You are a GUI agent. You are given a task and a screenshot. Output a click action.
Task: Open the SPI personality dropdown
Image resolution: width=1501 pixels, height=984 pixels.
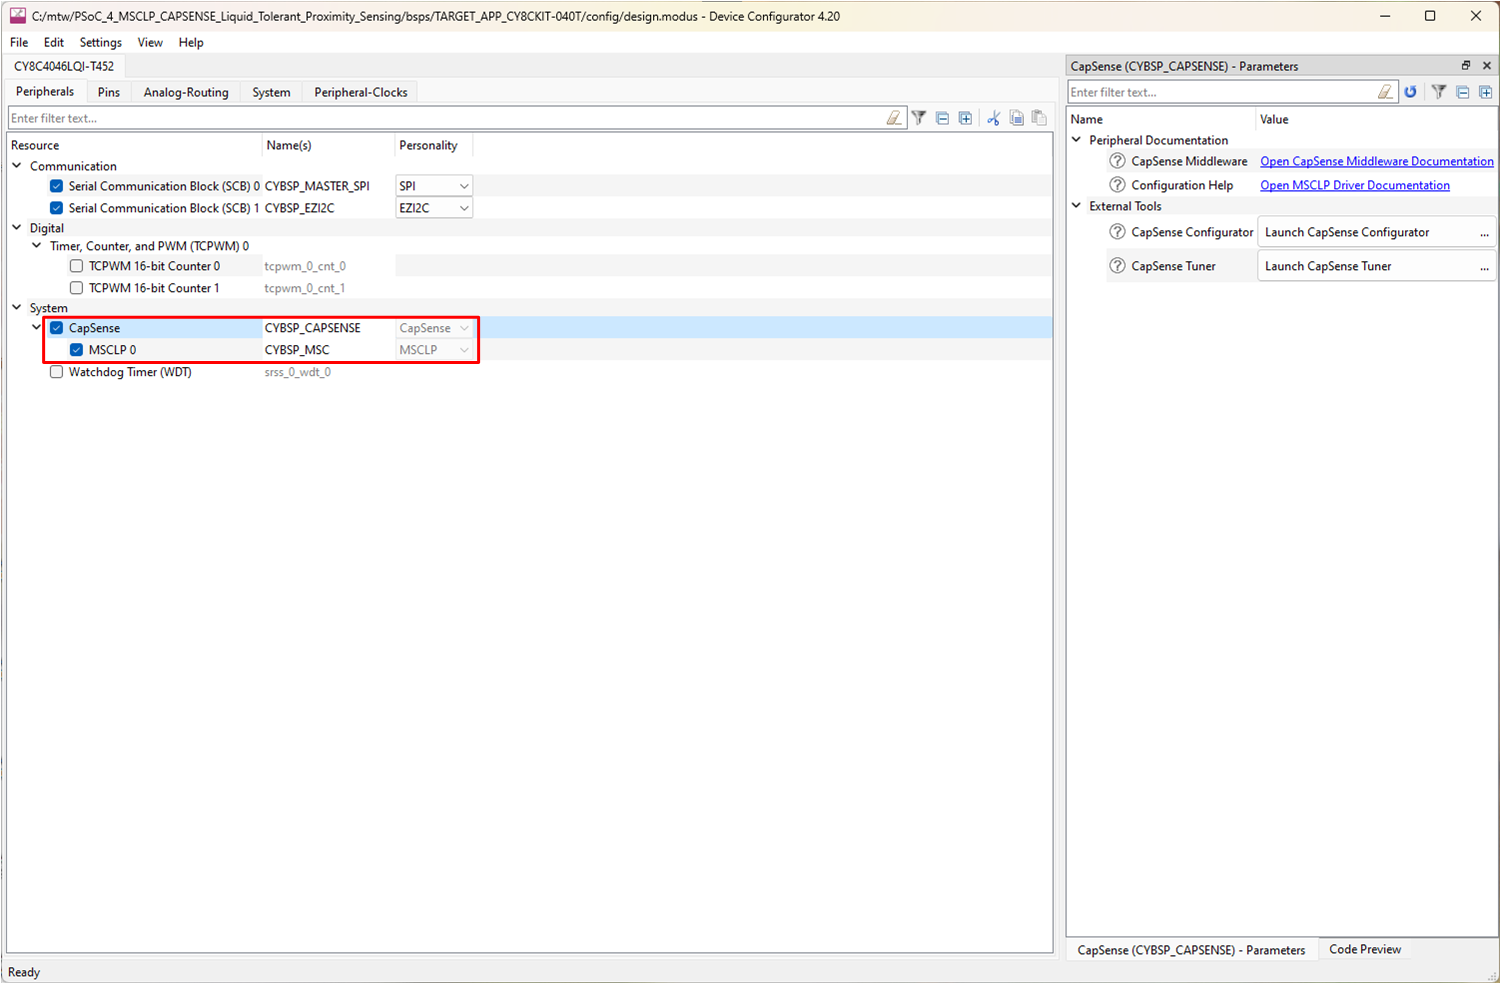(434, 186)
